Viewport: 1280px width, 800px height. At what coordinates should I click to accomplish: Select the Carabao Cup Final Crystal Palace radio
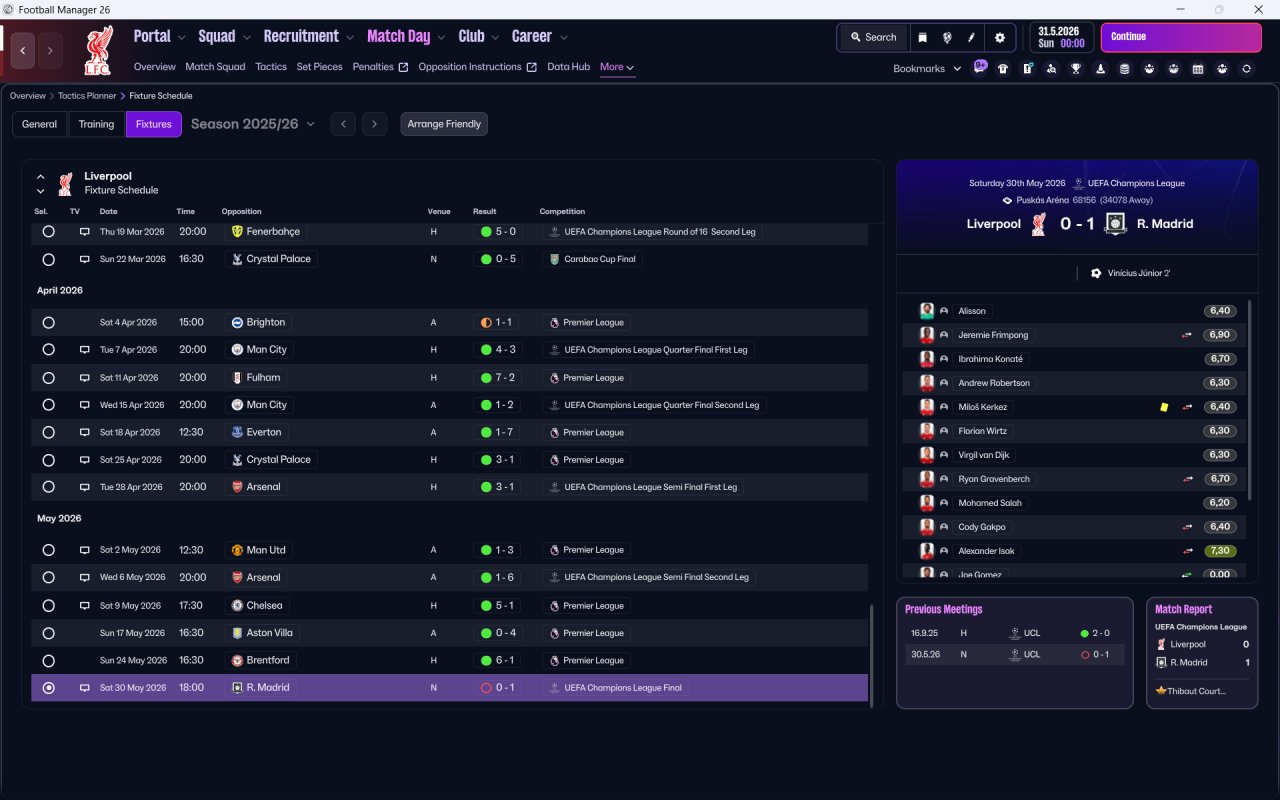click(x=48, y=259)
